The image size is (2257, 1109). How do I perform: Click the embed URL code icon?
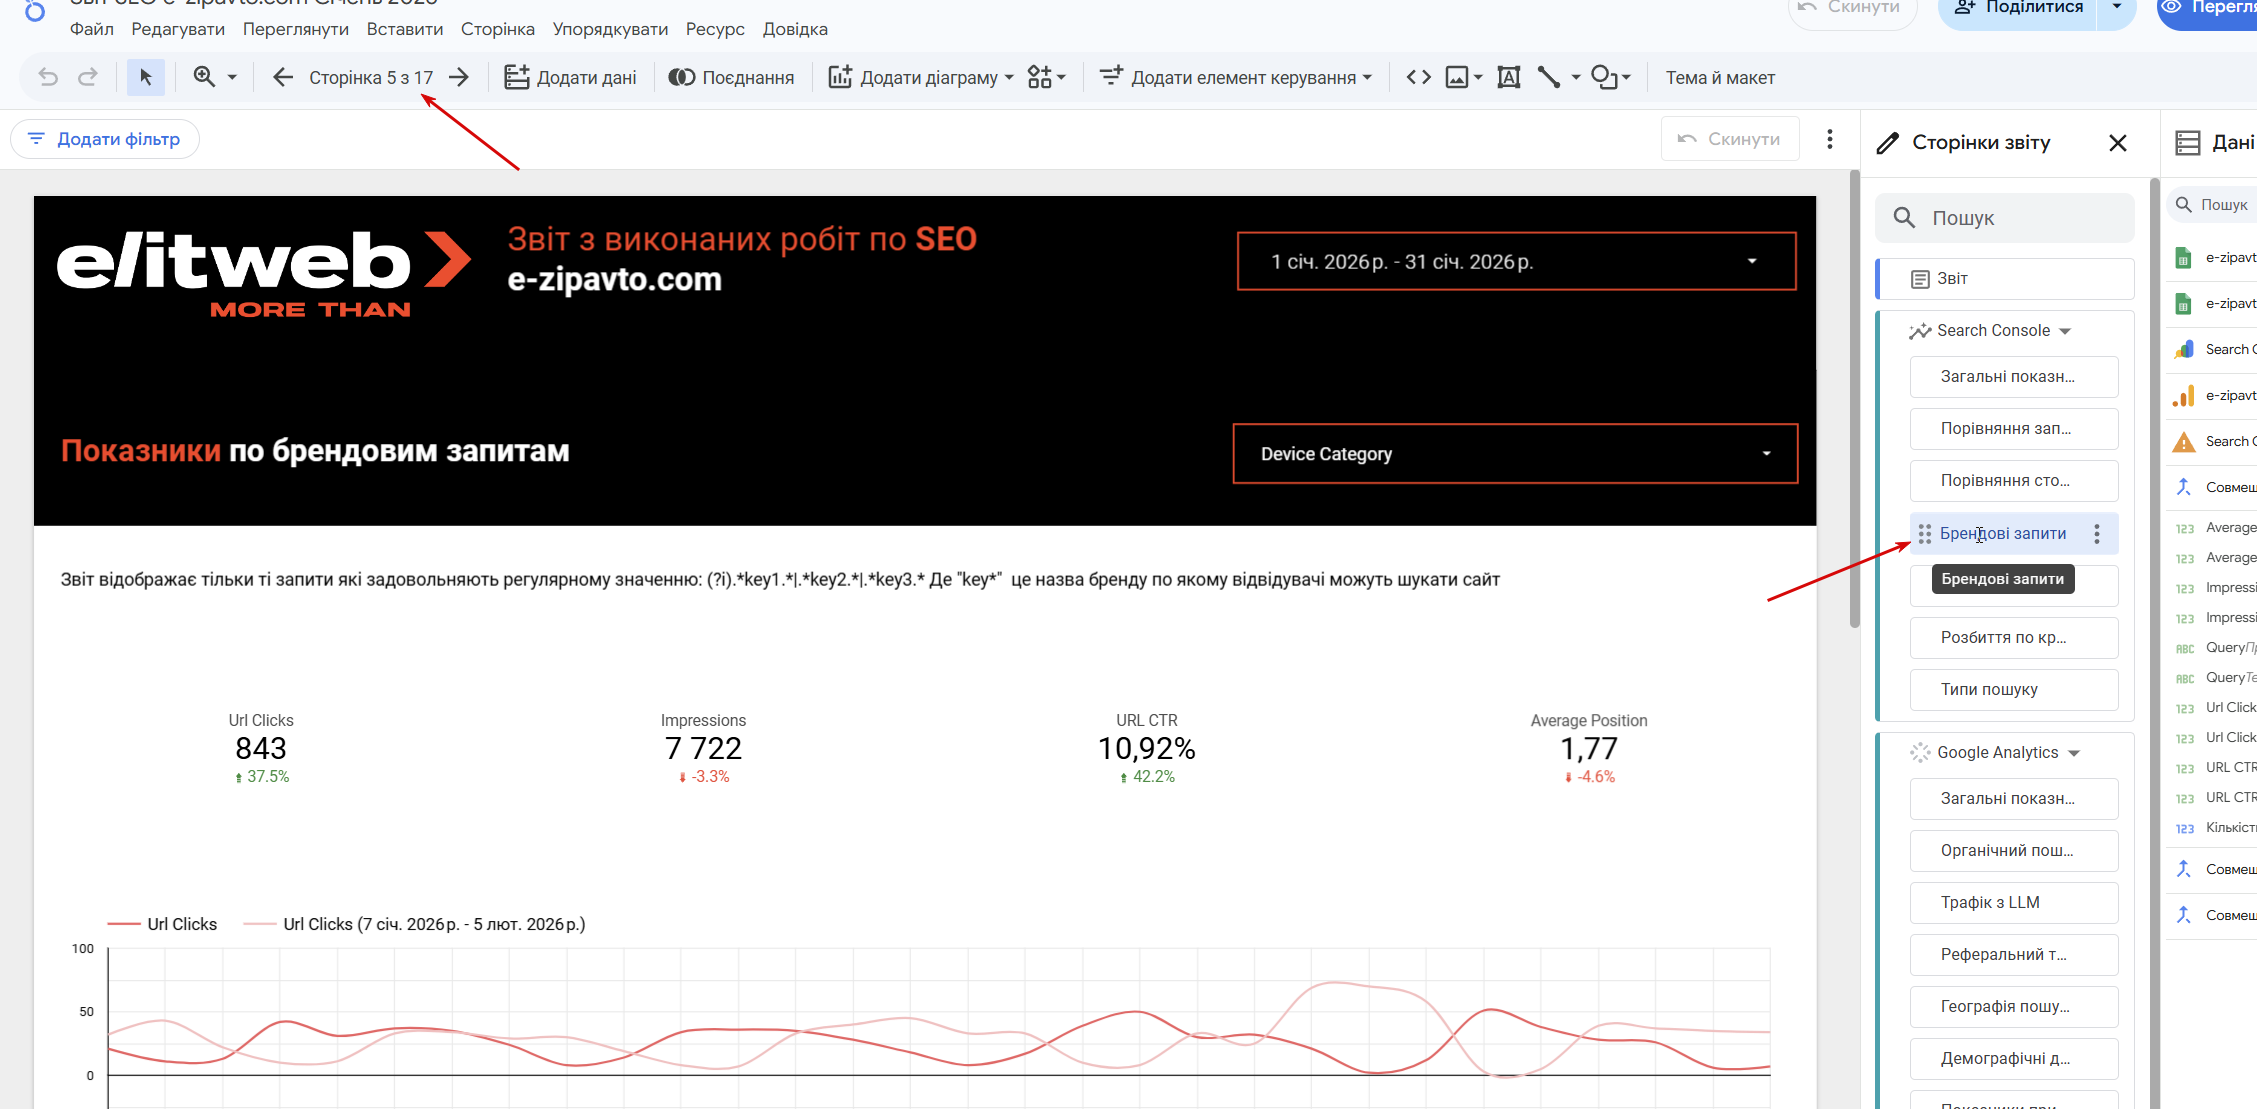tap(1418, 77)
